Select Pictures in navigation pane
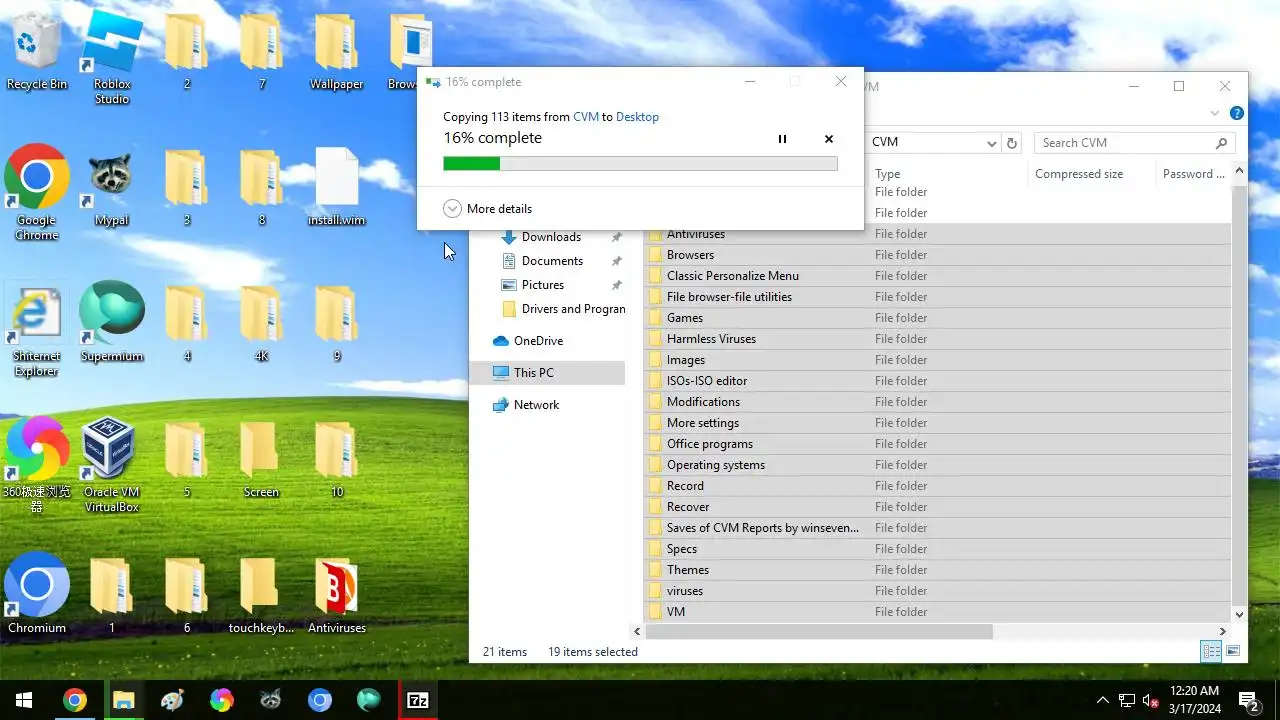The image size is (1280, 720). click(543, 285)
